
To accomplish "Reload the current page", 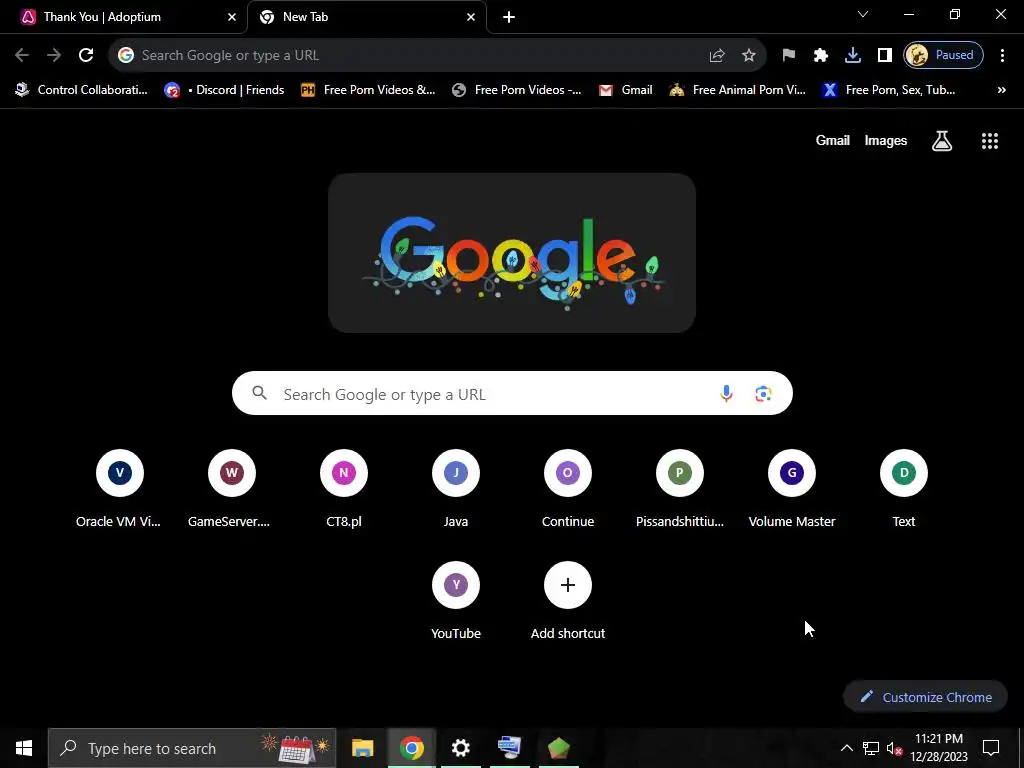I will click(86, 56).
